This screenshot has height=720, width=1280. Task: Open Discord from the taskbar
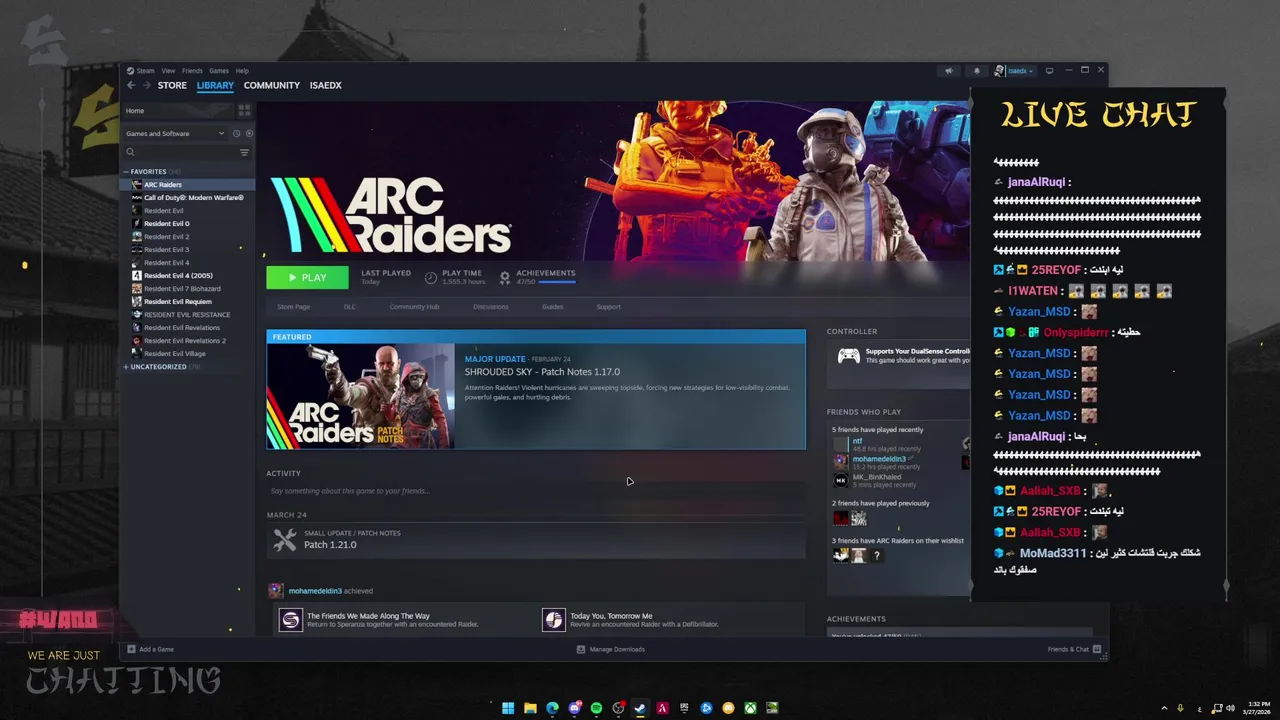coord(574,708)
